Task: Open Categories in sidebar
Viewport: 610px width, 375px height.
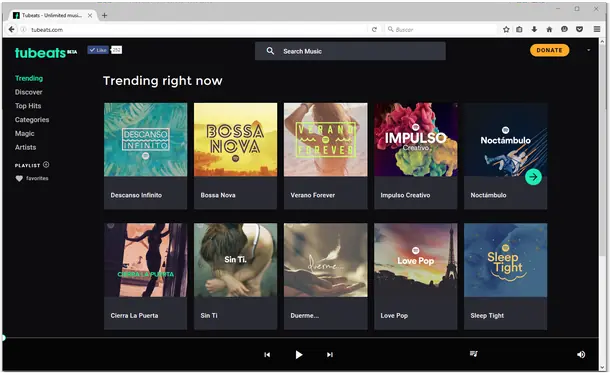Action: point(32,120)
